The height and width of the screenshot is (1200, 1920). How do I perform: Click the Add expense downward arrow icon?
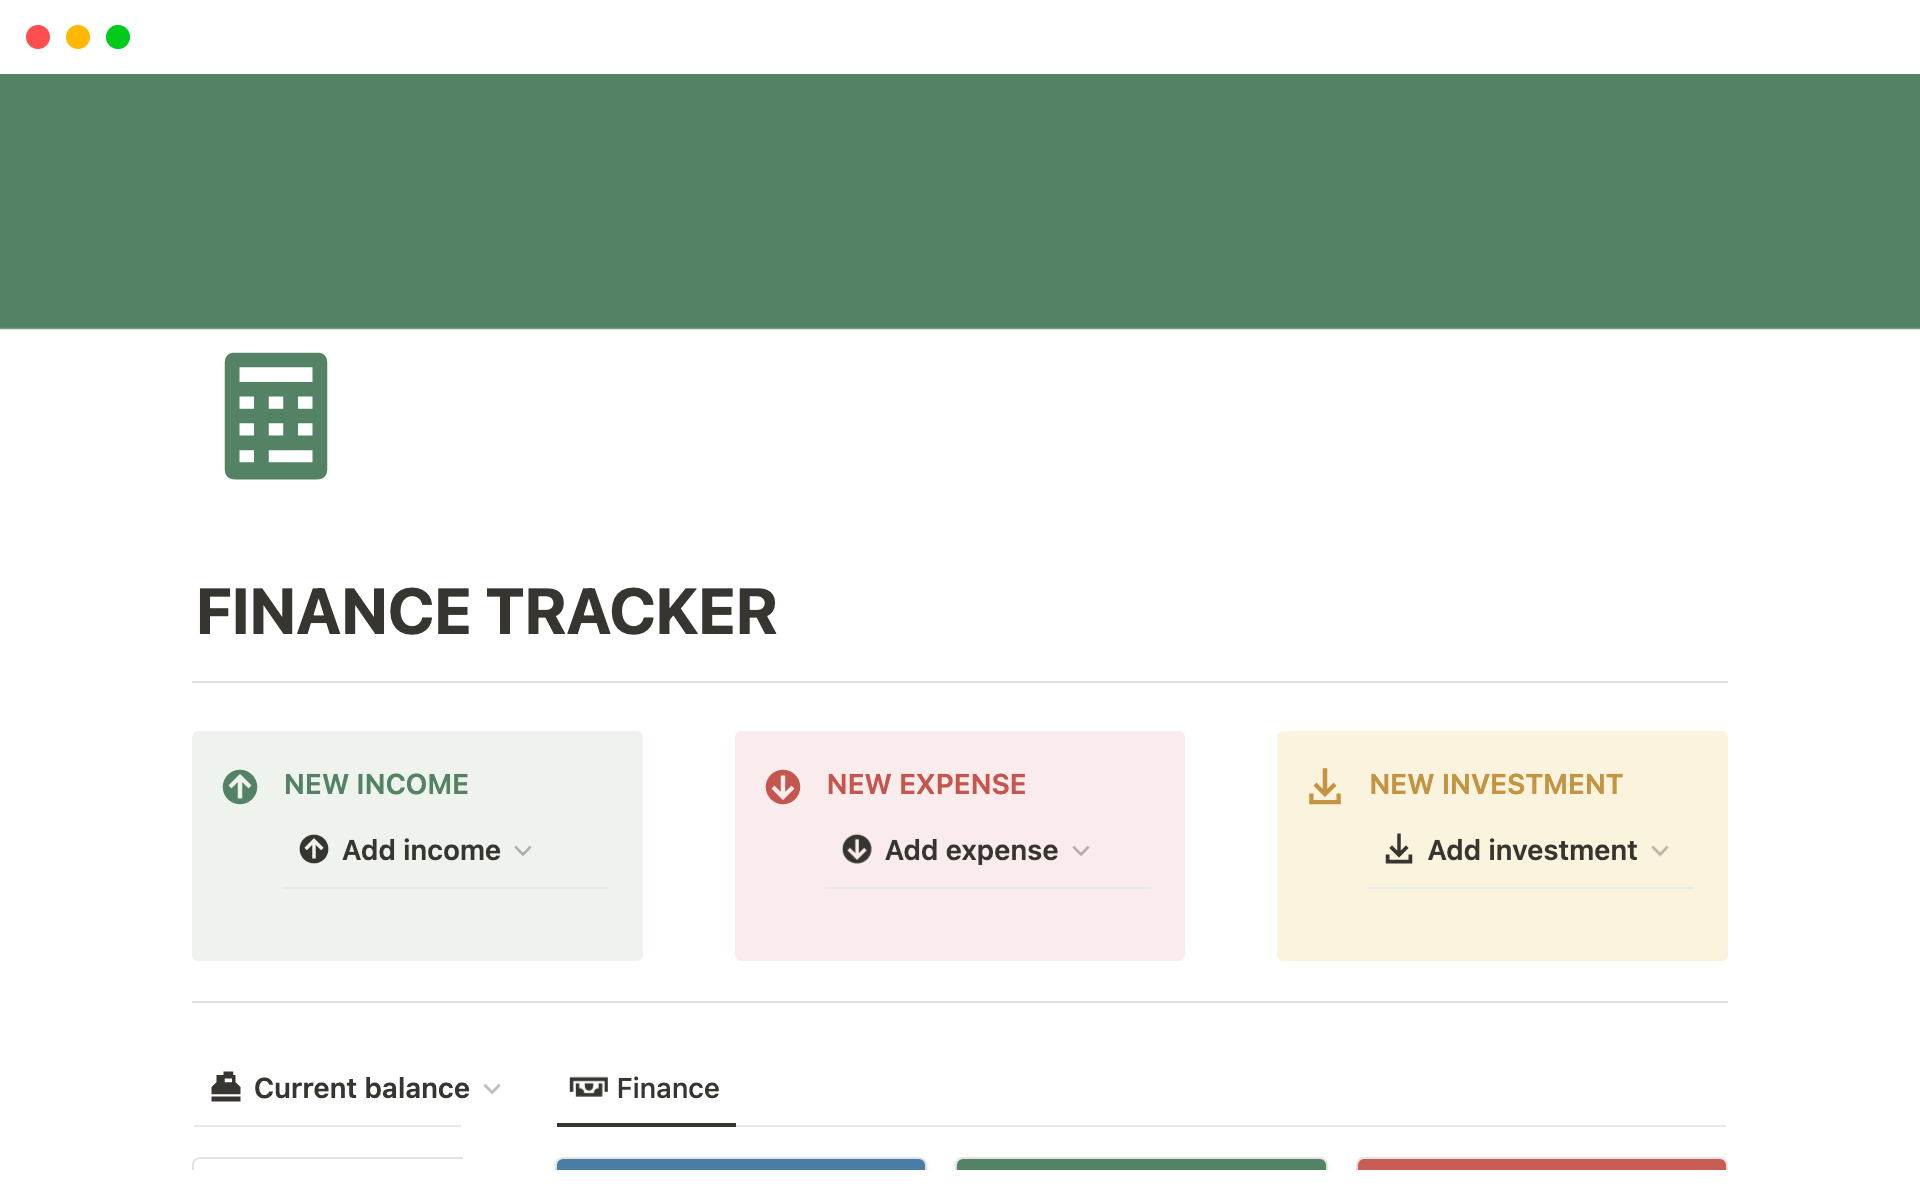coord(1084,850)
